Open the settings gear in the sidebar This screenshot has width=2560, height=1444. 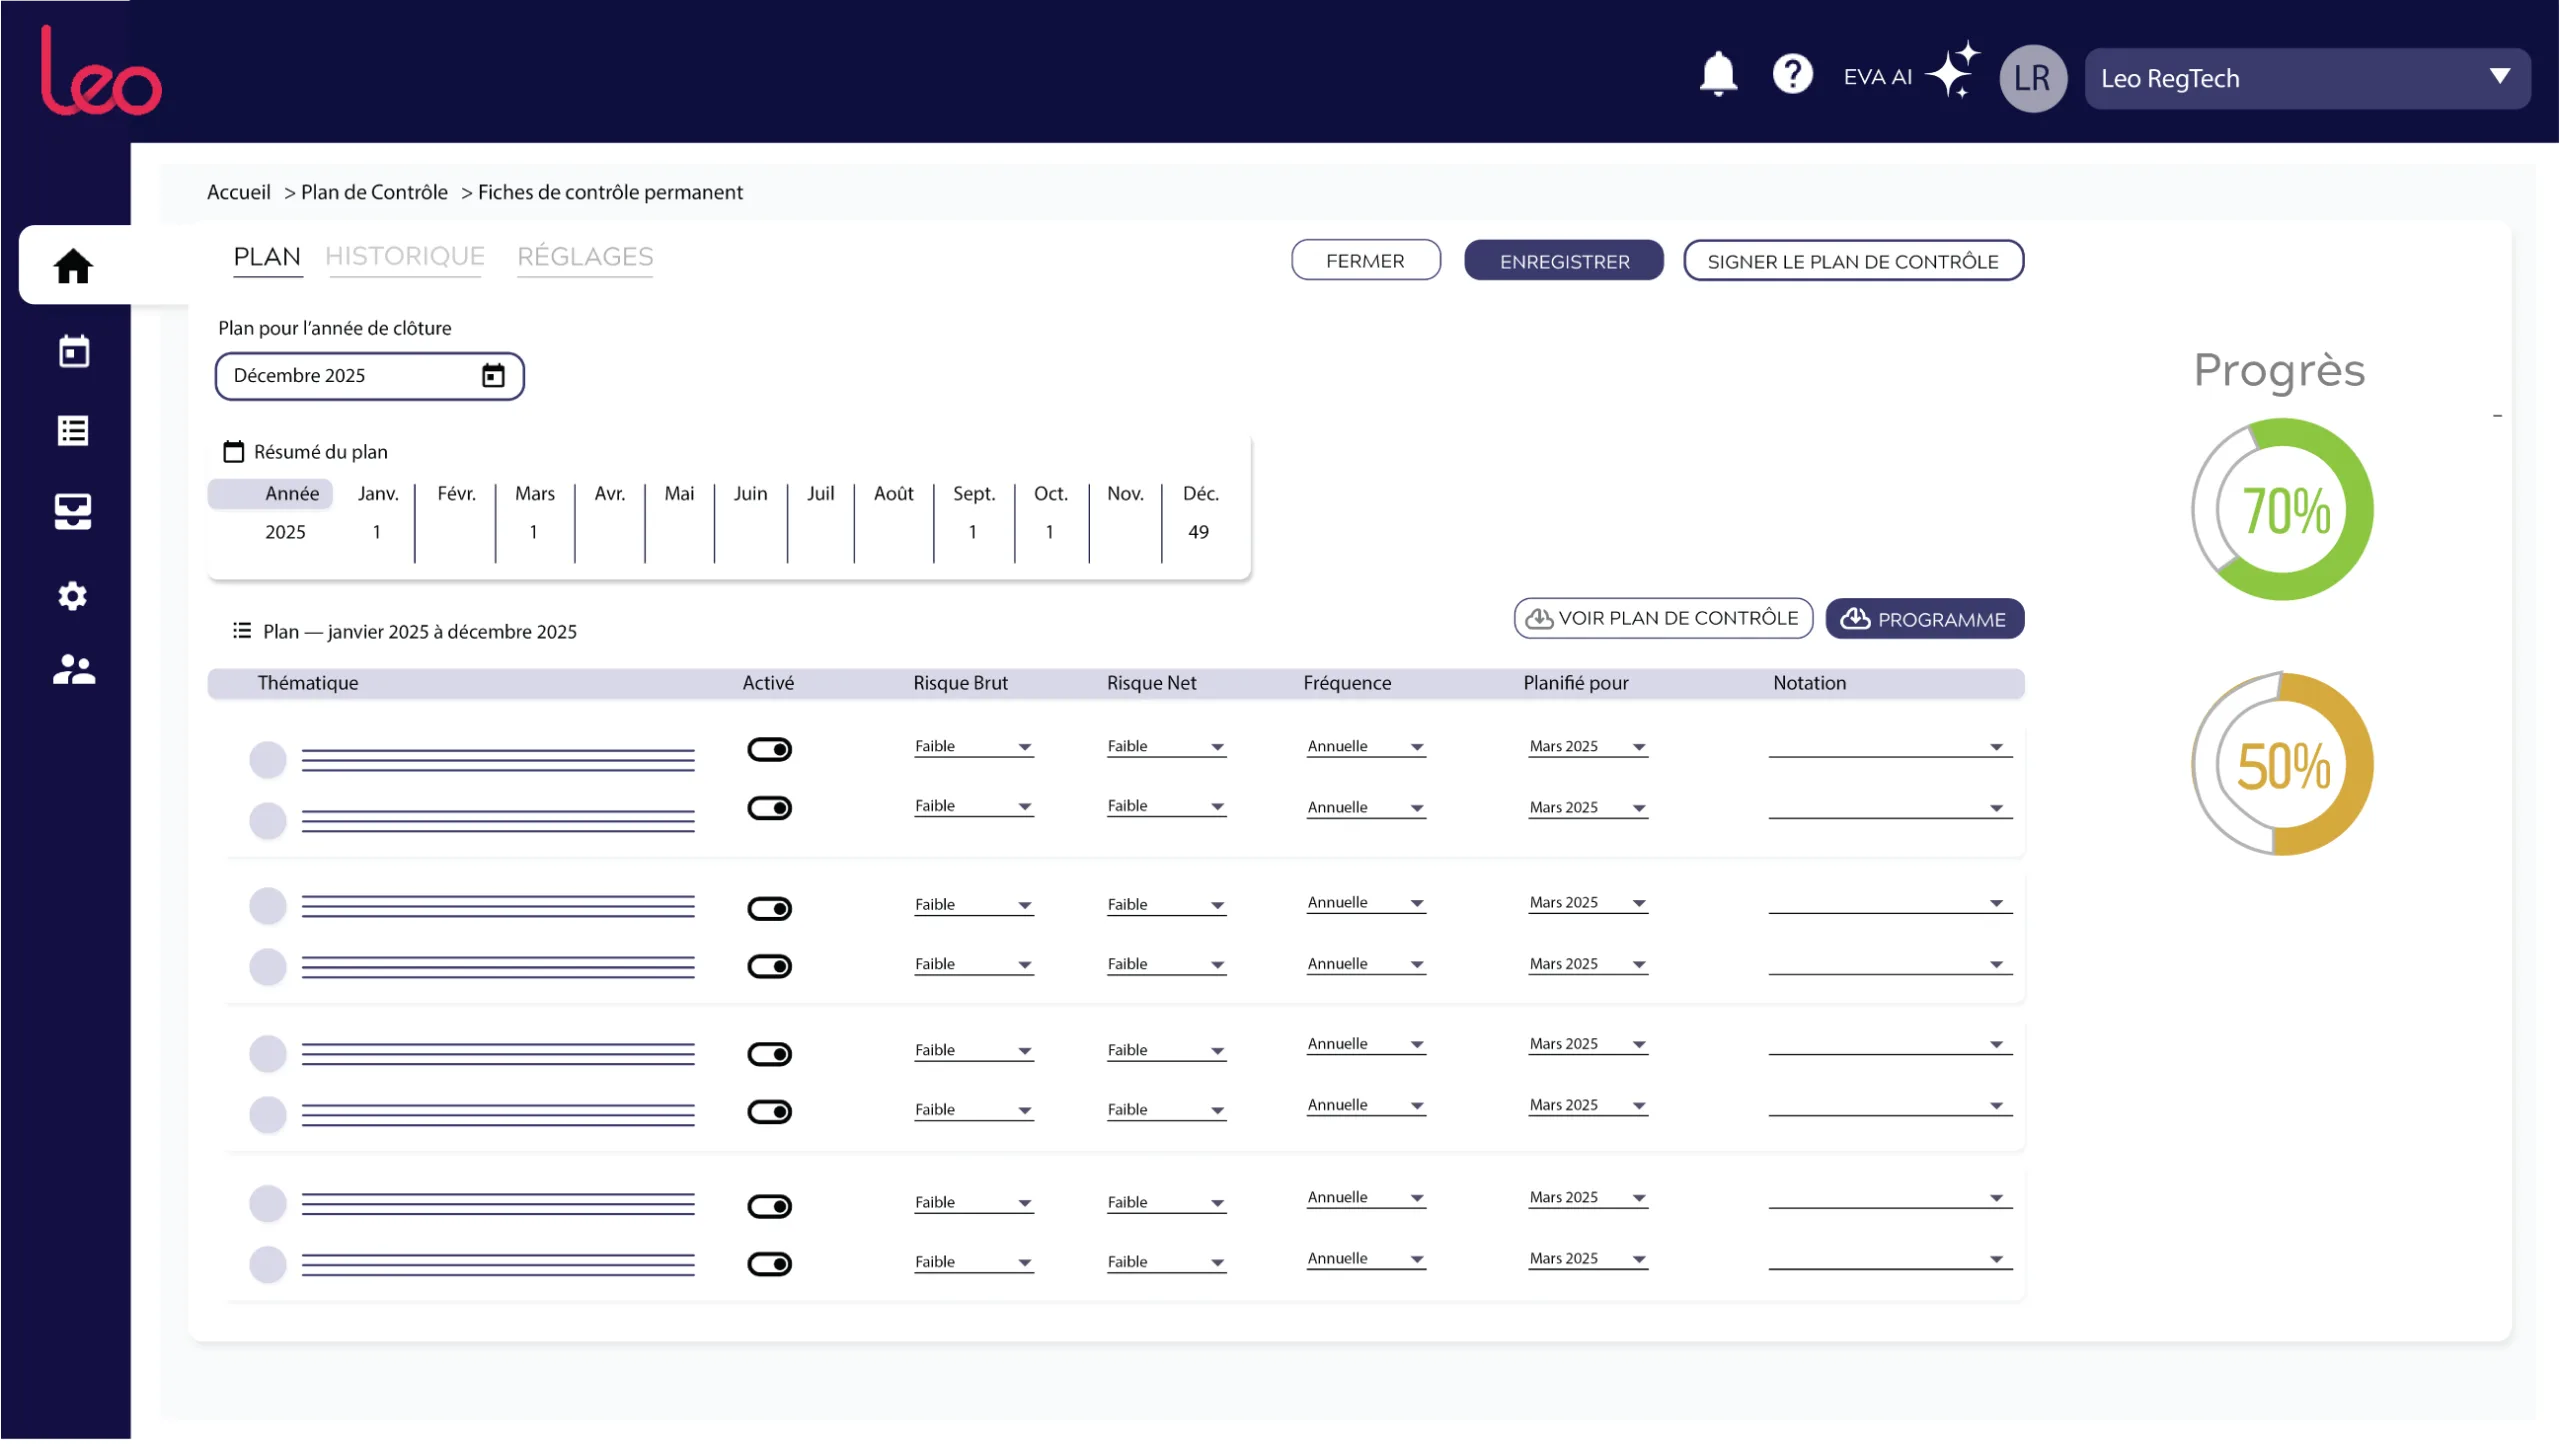(x=73, y=596)
